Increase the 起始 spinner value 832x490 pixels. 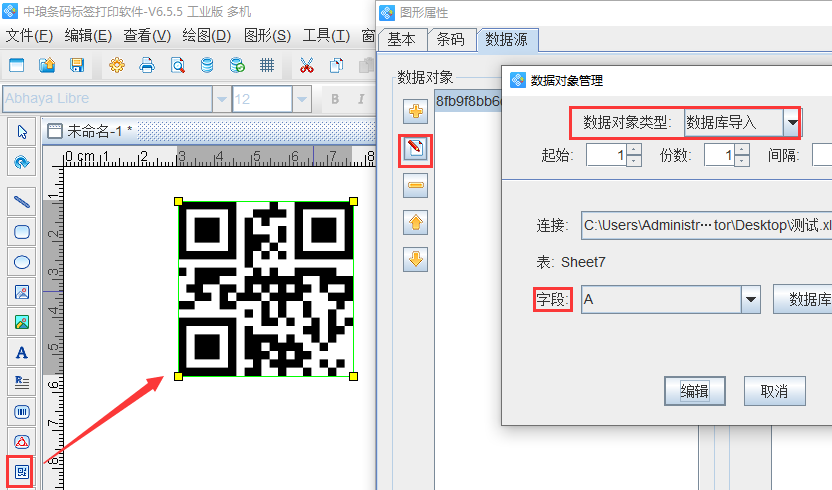pyautogui.click(x=634, y=150)
